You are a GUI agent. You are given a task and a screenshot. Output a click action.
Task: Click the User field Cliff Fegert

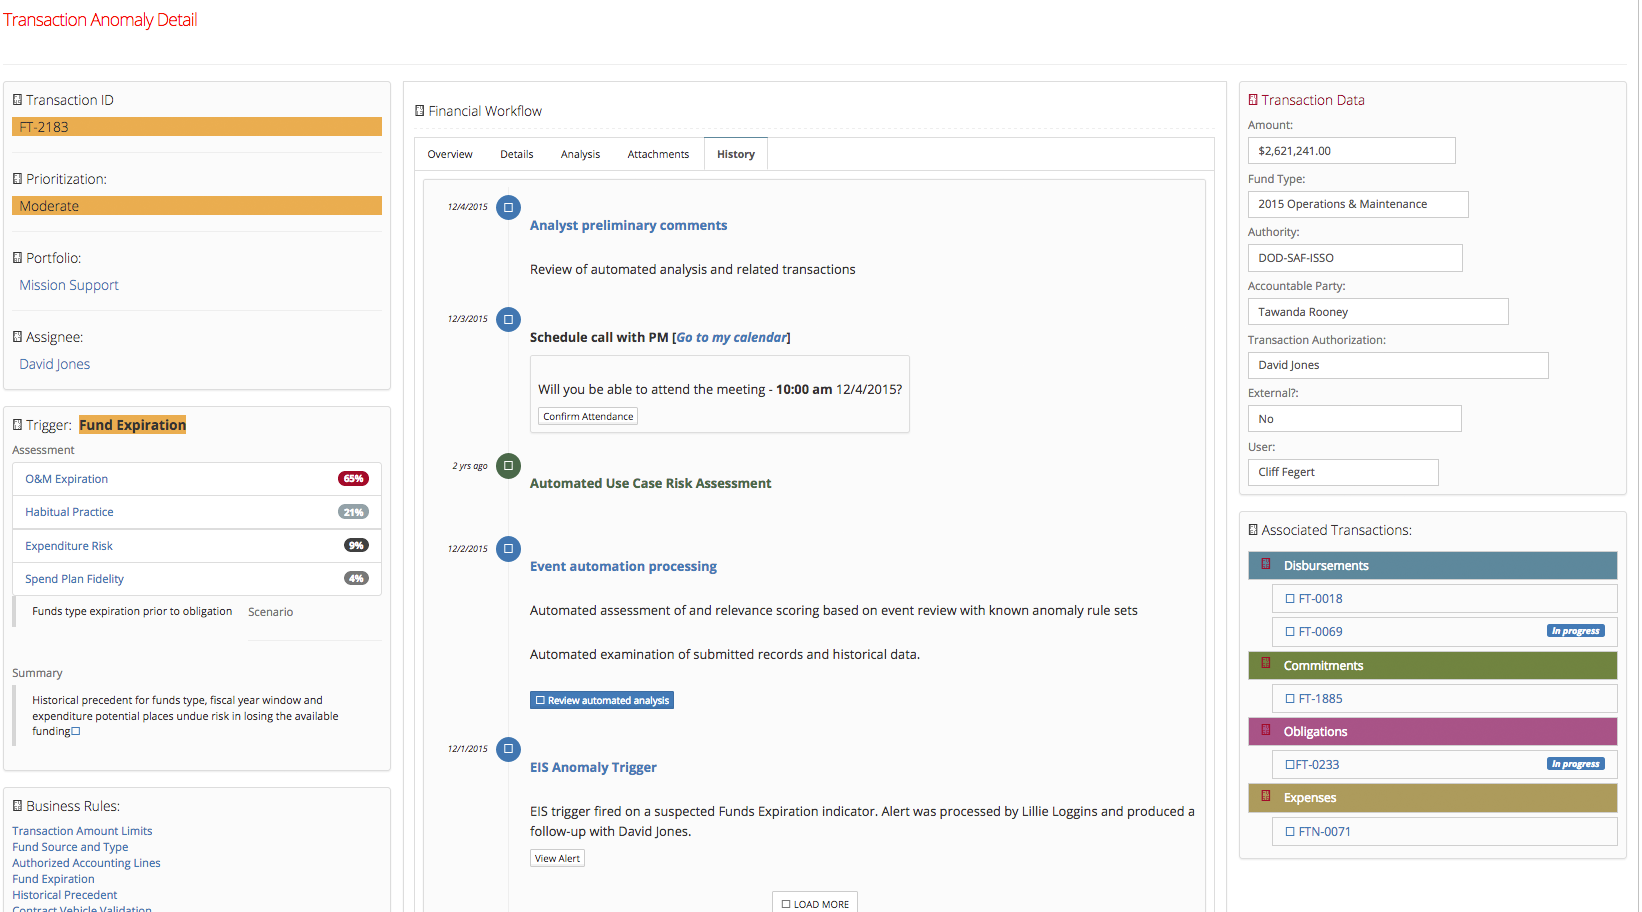pos(1343,472)
